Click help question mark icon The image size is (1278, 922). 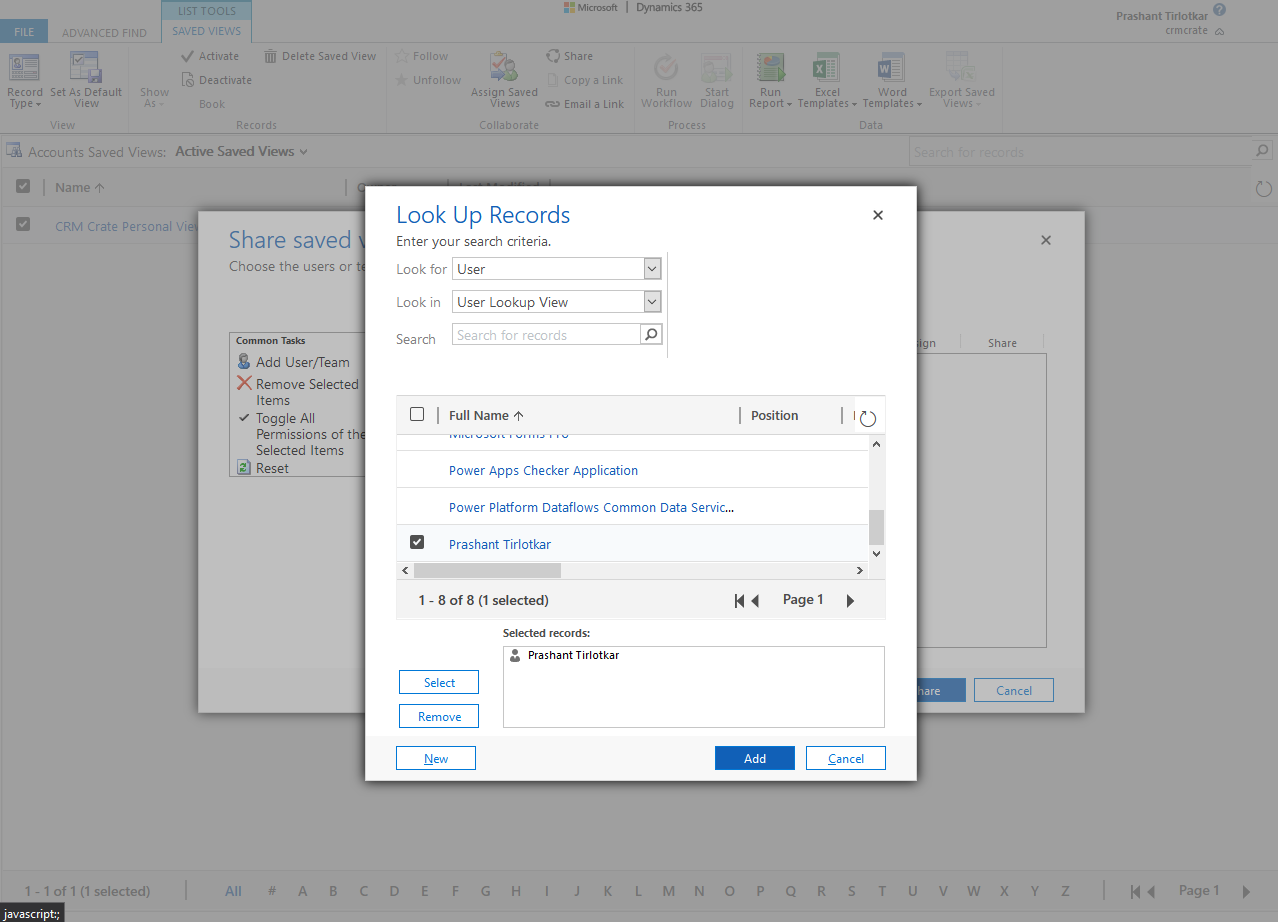tap(1219, 10)
